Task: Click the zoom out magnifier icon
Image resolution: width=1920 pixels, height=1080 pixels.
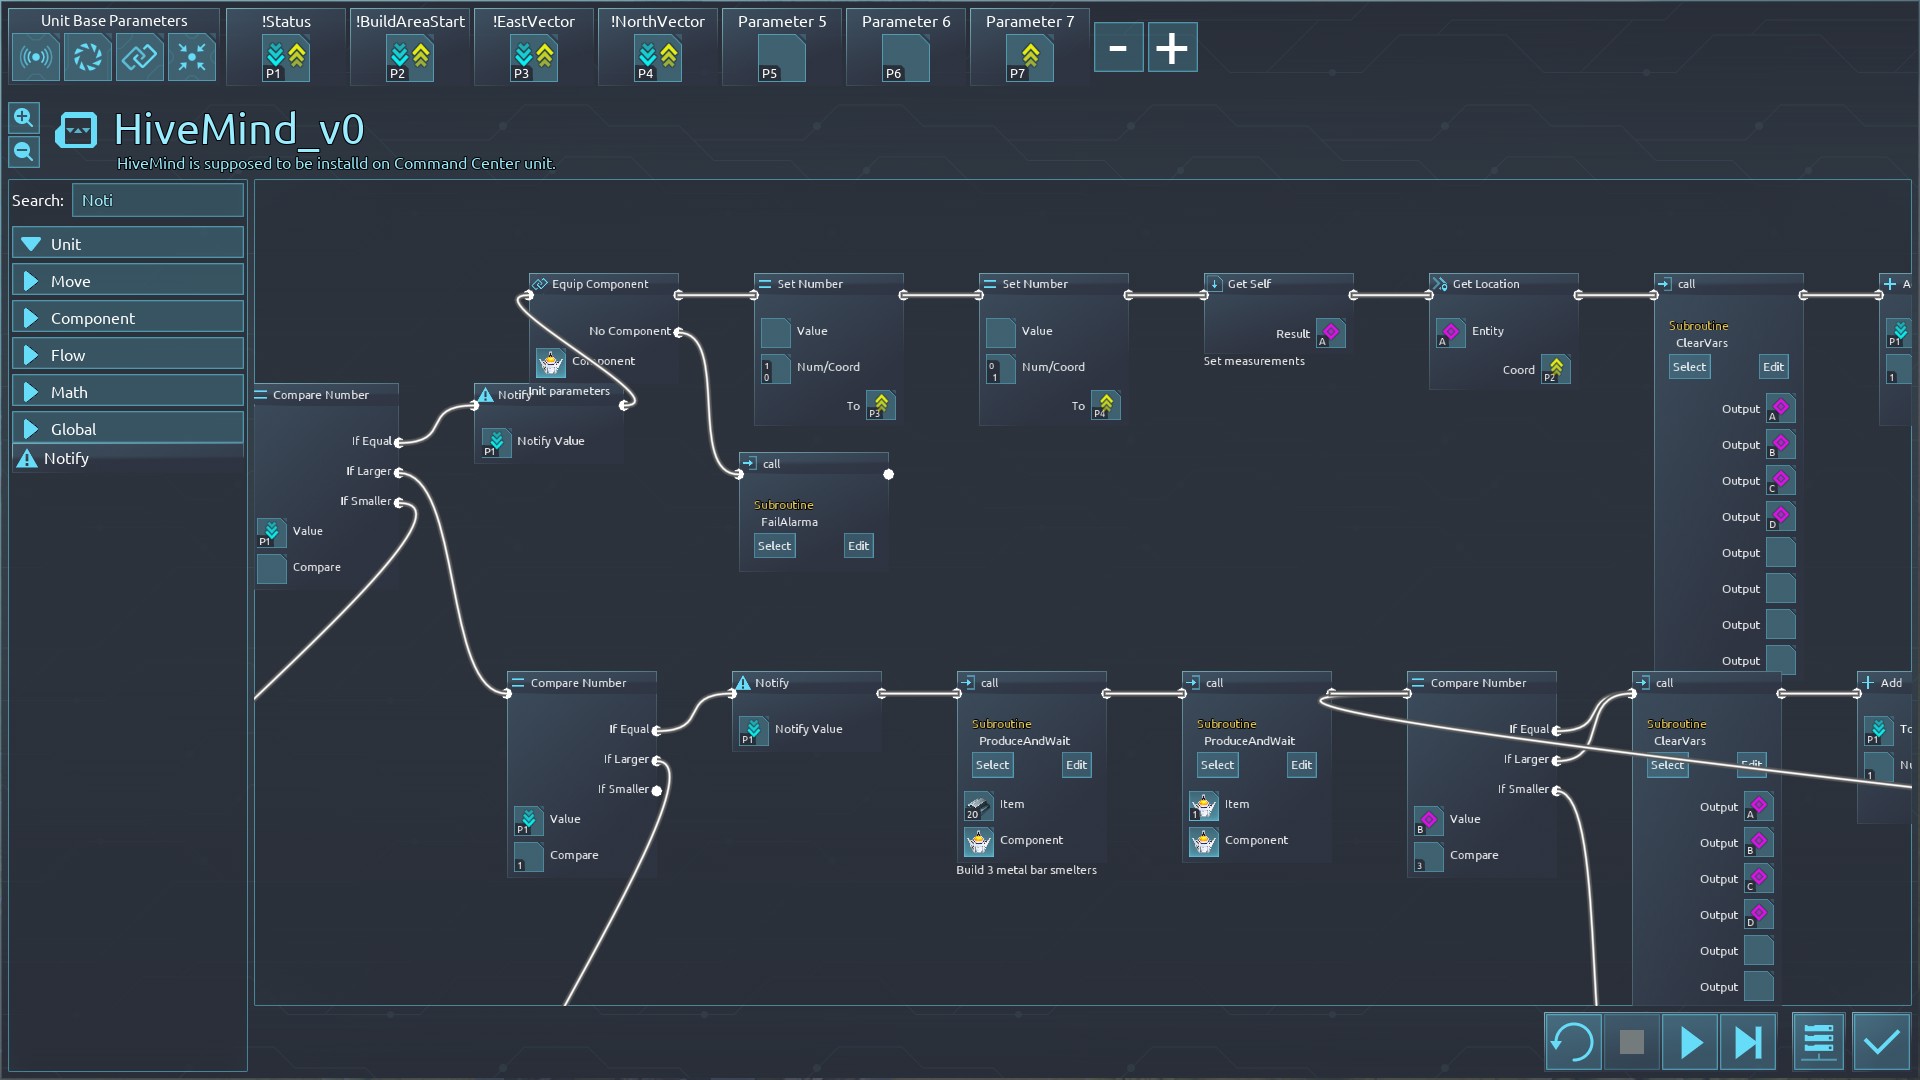Action: click(24, 152)
